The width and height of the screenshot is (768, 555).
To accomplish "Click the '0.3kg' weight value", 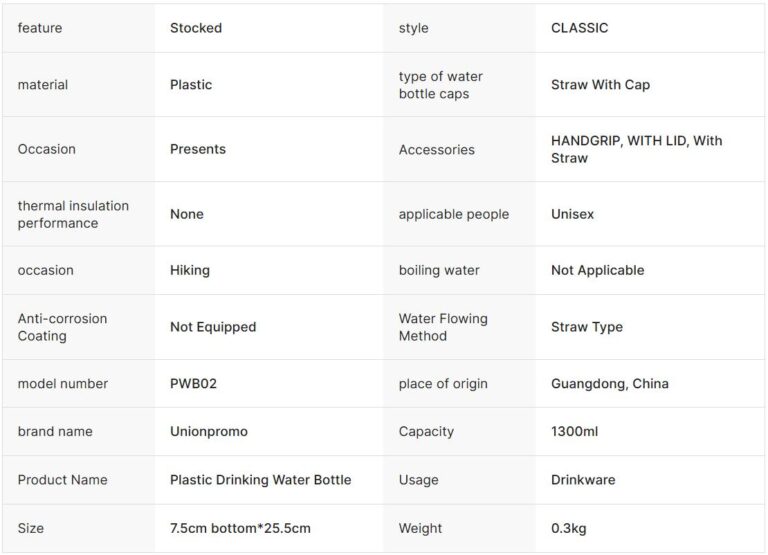I will [569, 527].
